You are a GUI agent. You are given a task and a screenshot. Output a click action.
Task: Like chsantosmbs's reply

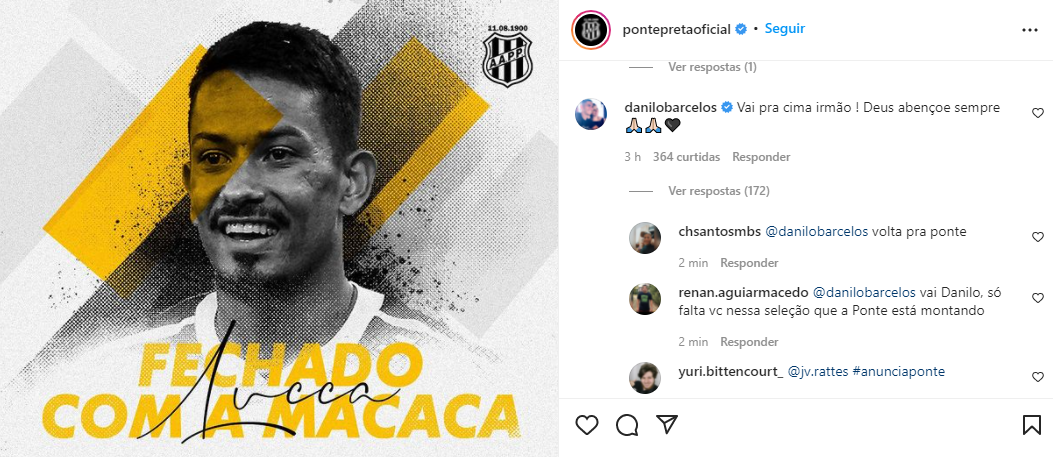1038,237
